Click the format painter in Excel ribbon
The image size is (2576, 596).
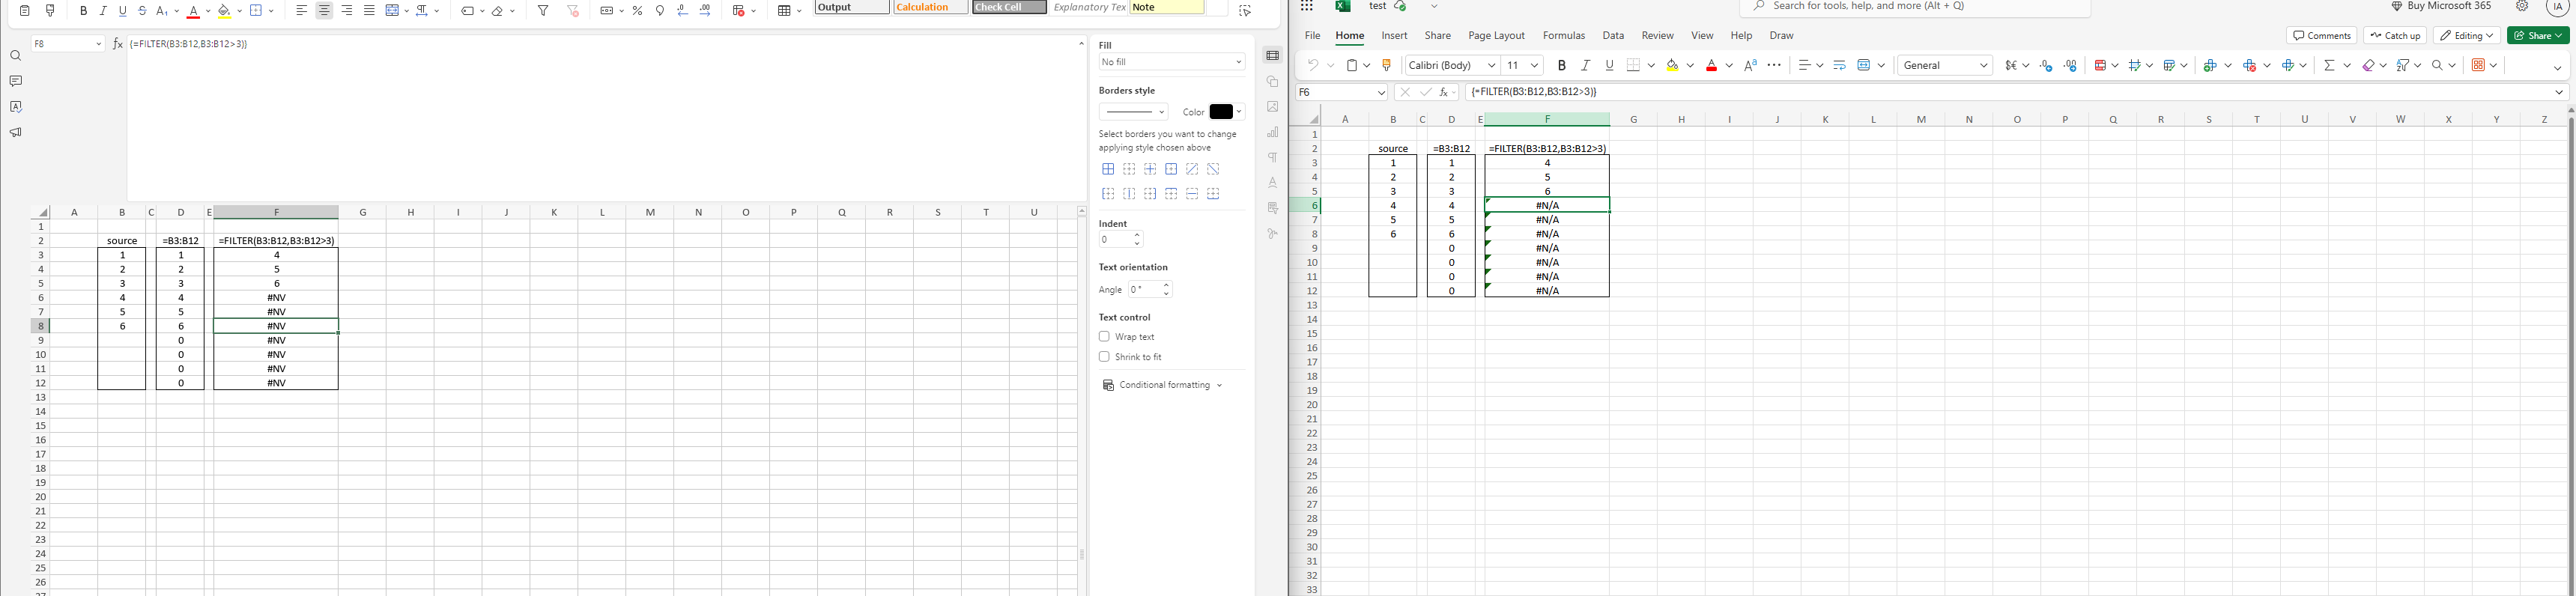pyautogui.click(x=1386, y=66)
